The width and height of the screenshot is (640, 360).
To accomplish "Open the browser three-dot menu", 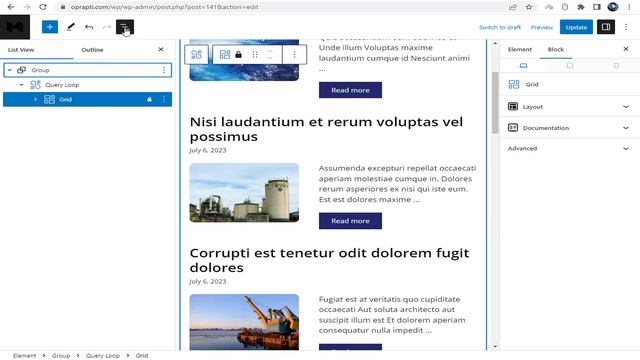I will 629,7.
